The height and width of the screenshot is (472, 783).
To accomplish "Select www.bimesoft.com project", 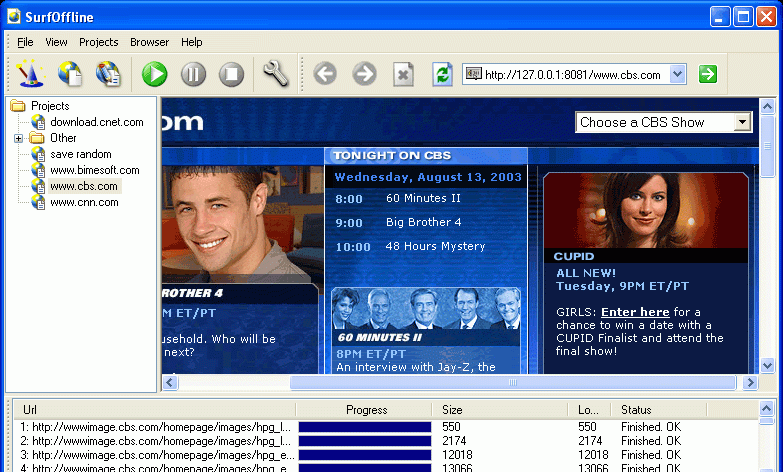I will (x=94, y=170).
